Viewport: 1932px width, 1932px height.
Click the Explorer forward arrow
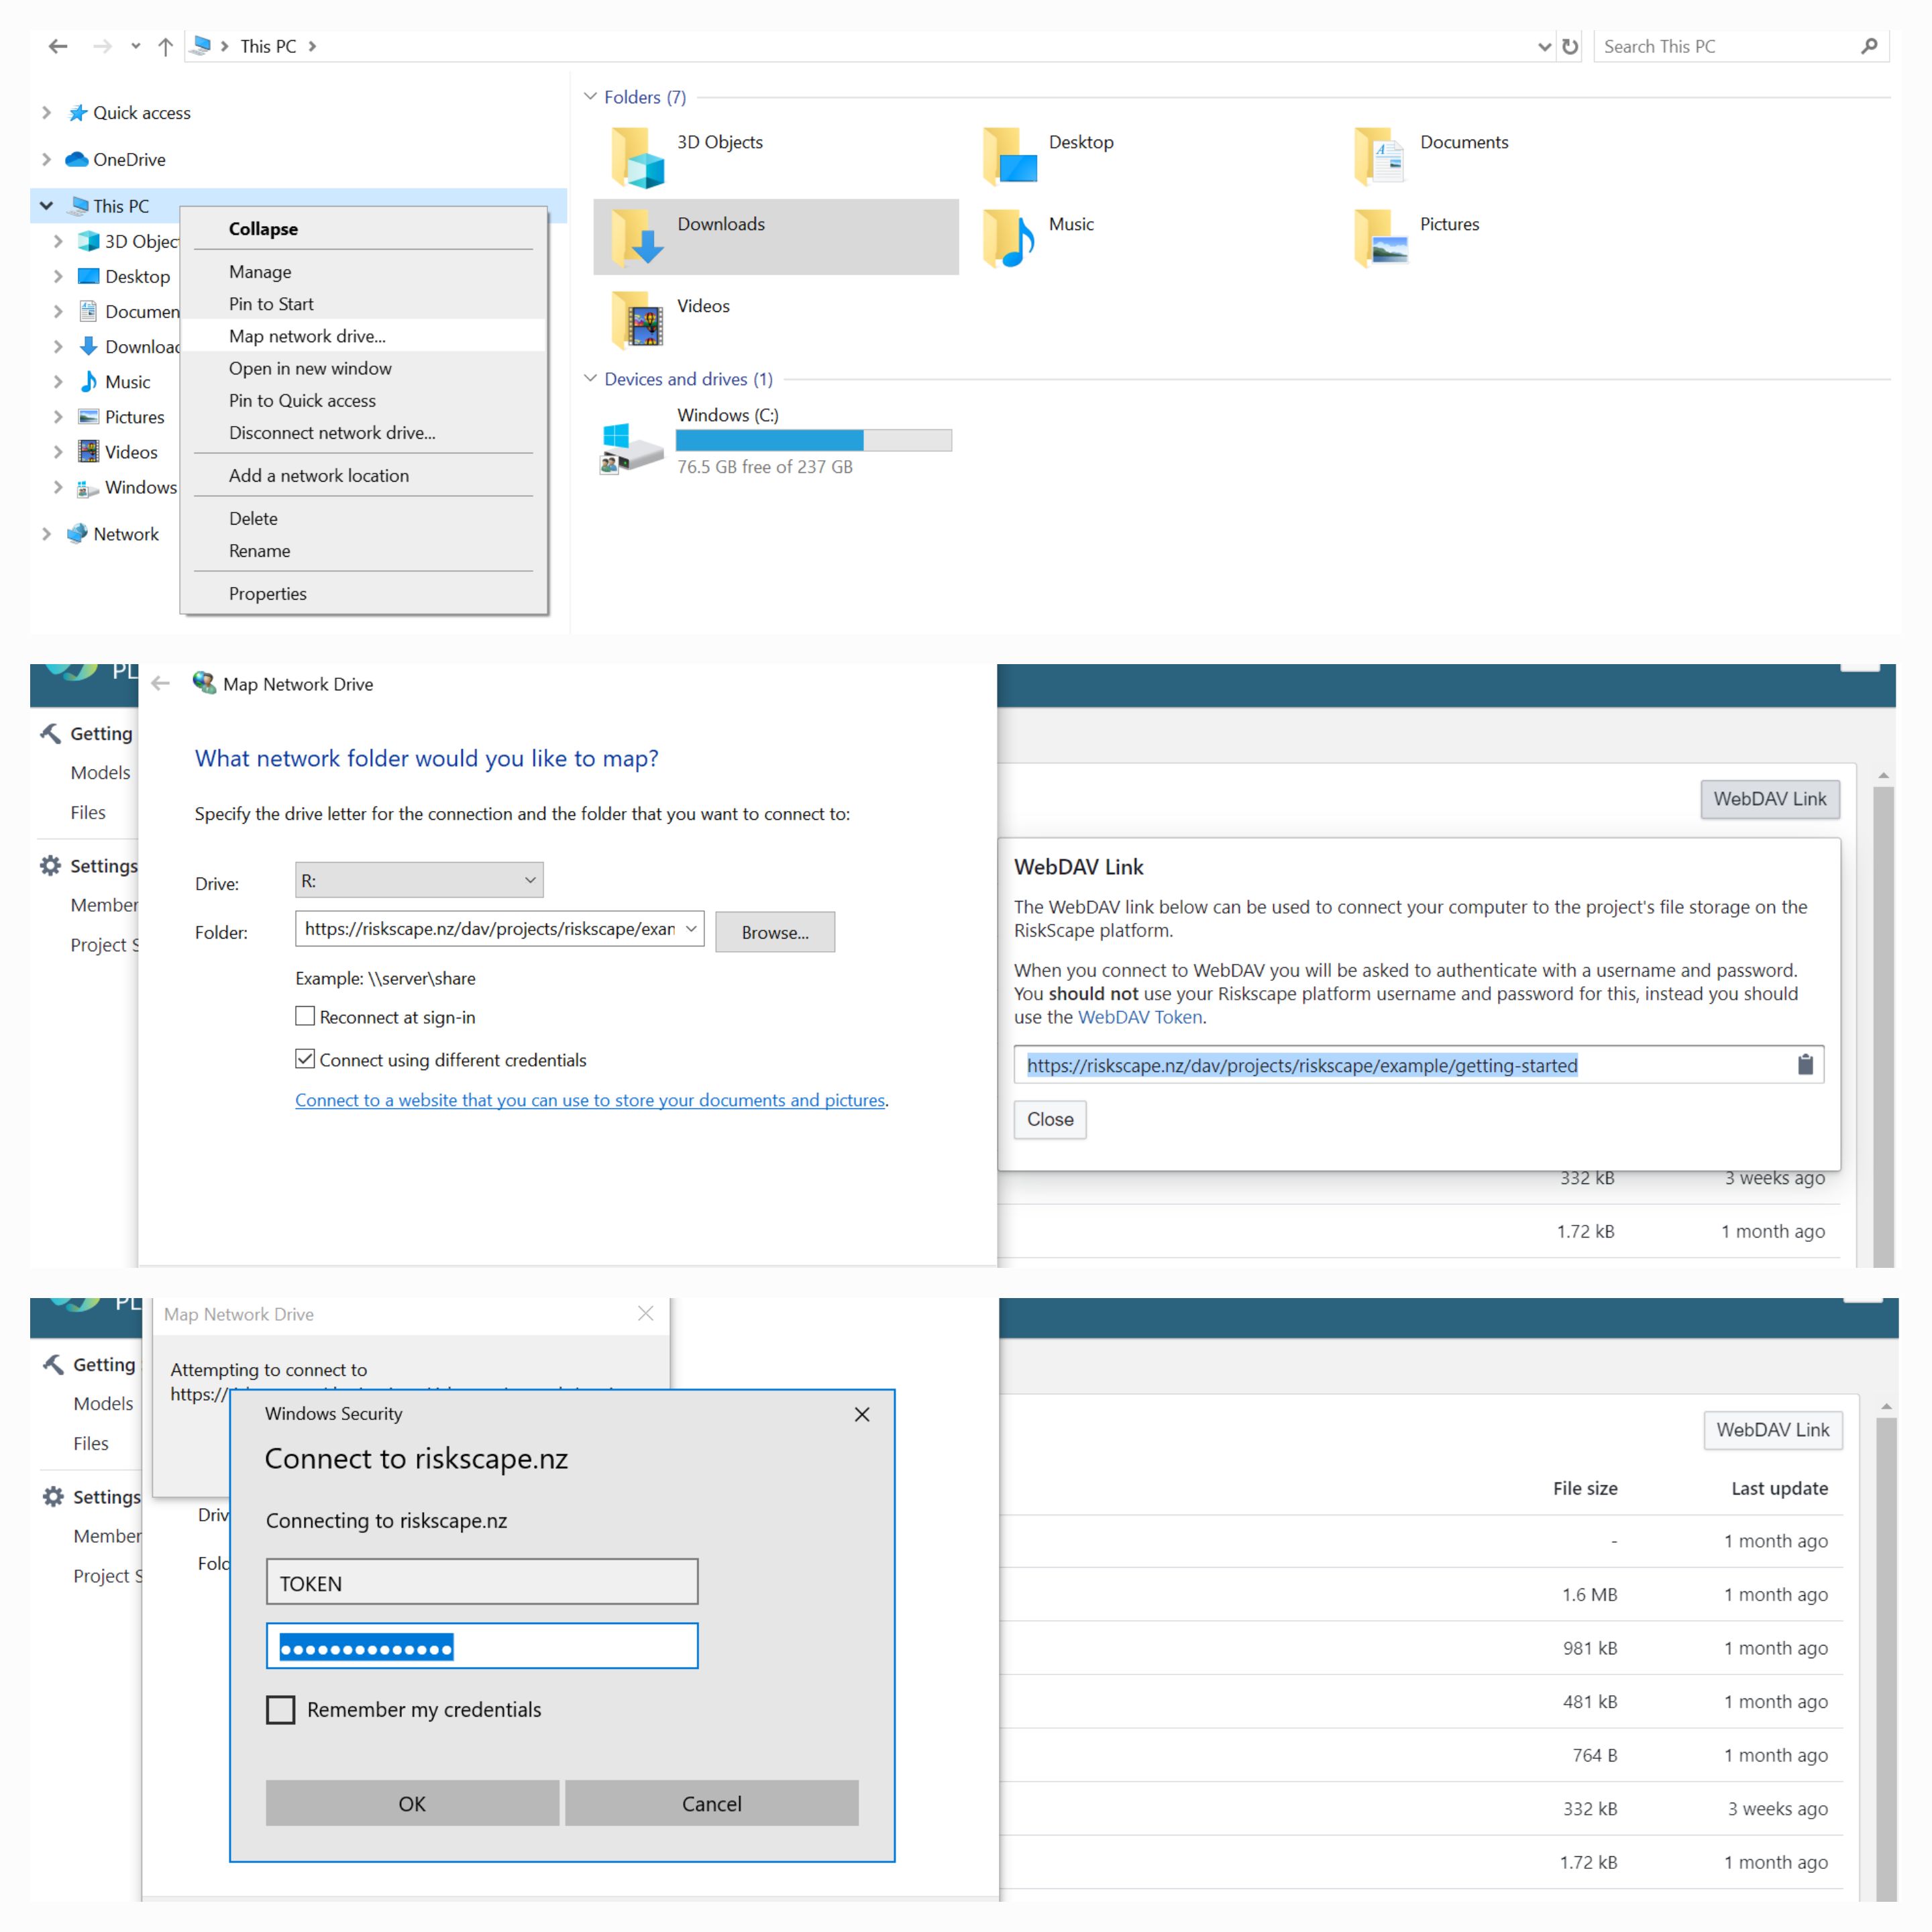(x=101, y=46)
